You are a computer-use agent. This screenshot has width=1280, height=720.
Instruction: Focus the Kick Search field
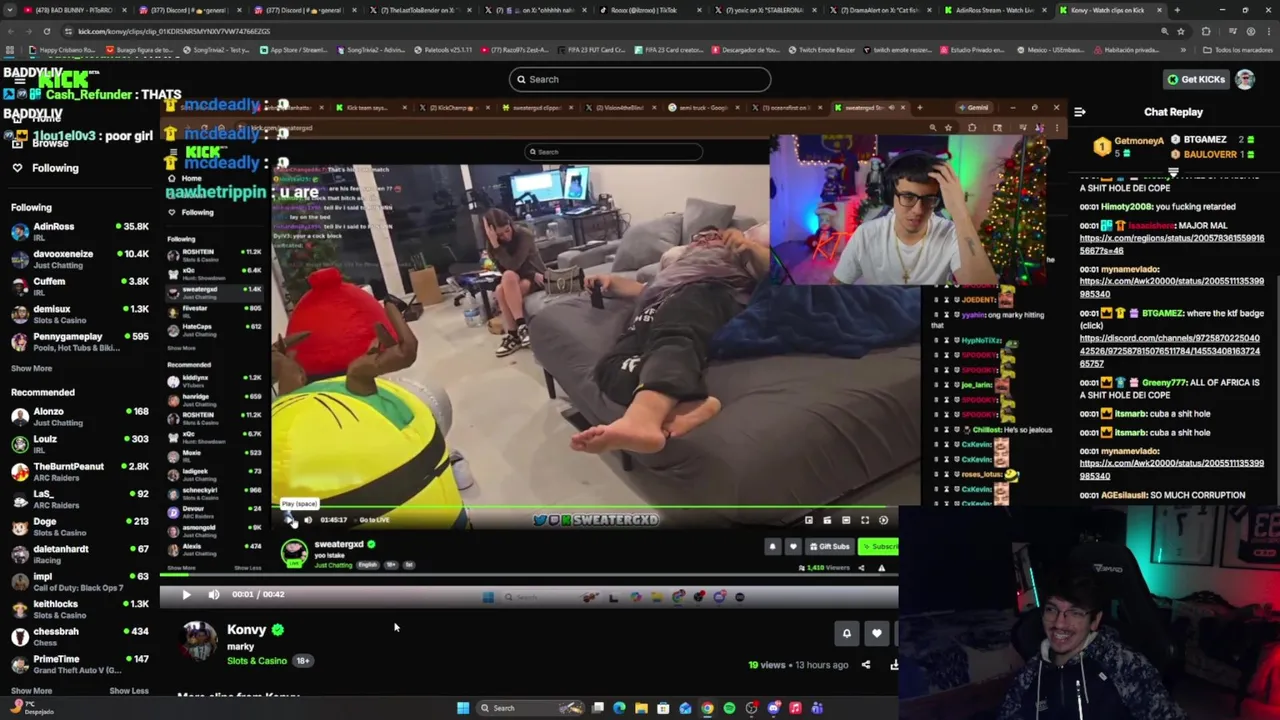(x=640, y=79)
